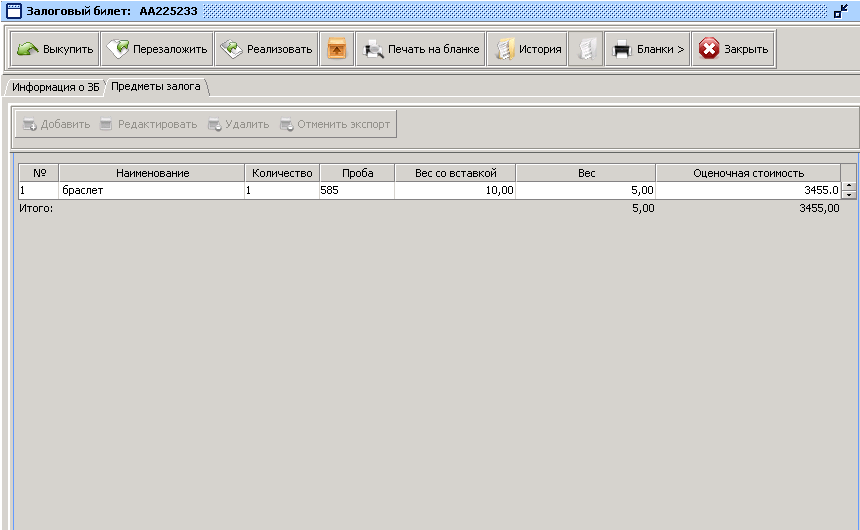Decrease value with the spinner down arrow
Image resolution: width=860 pixels, height=530 pixels.
coord(849,195)
